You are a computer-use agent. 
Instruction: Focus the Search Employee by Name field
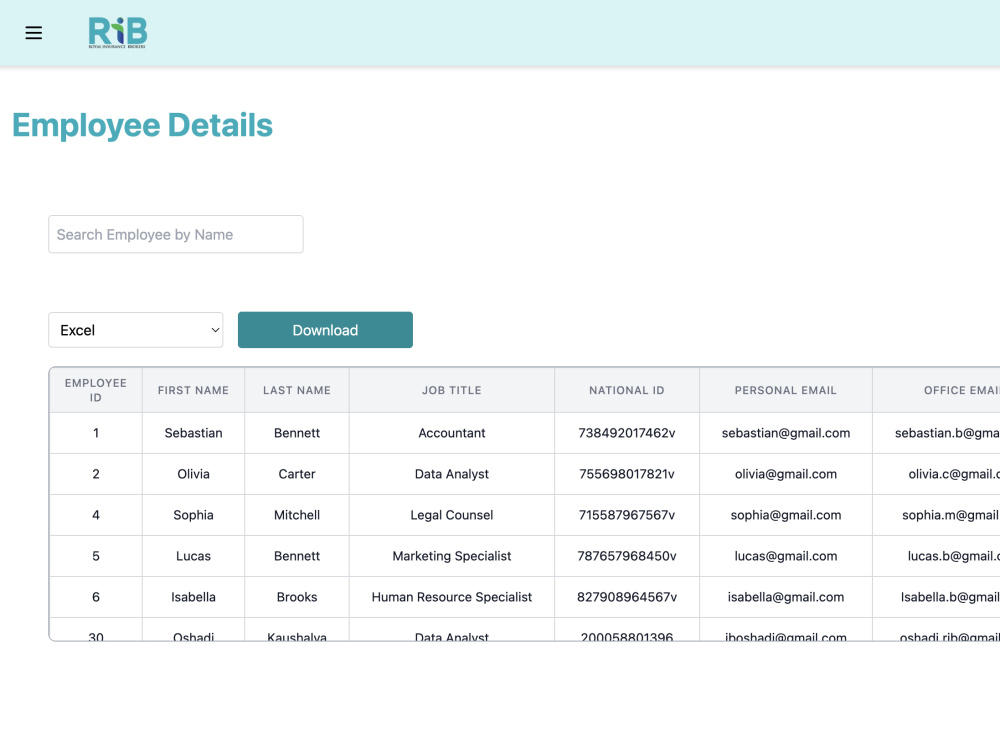pos(176,234)
